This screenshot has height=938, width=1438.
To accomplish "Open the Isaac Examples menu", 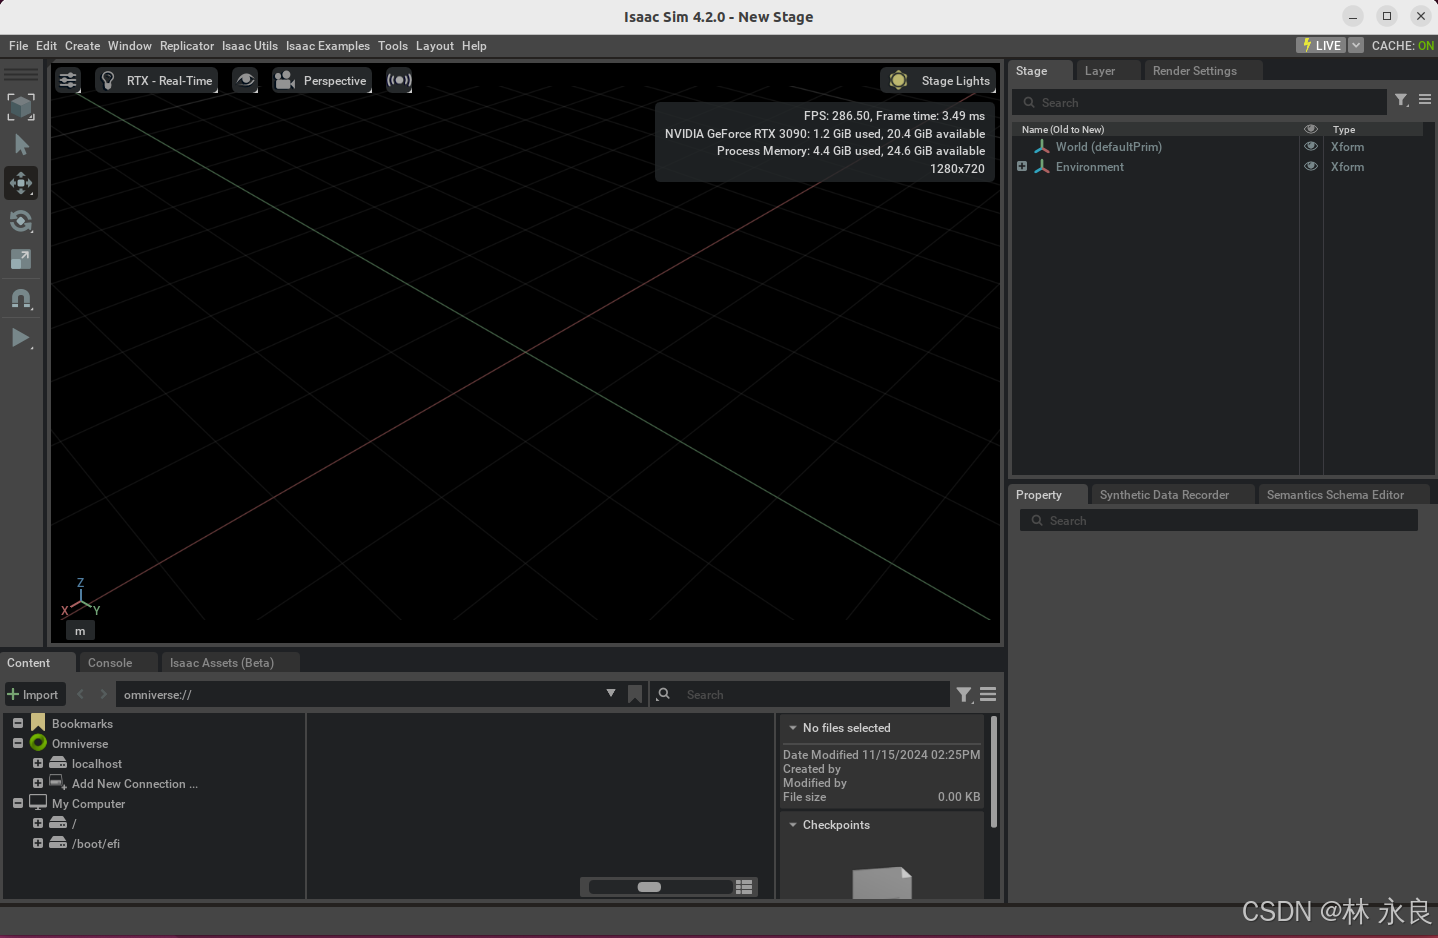I will click(x=328, y=46).
